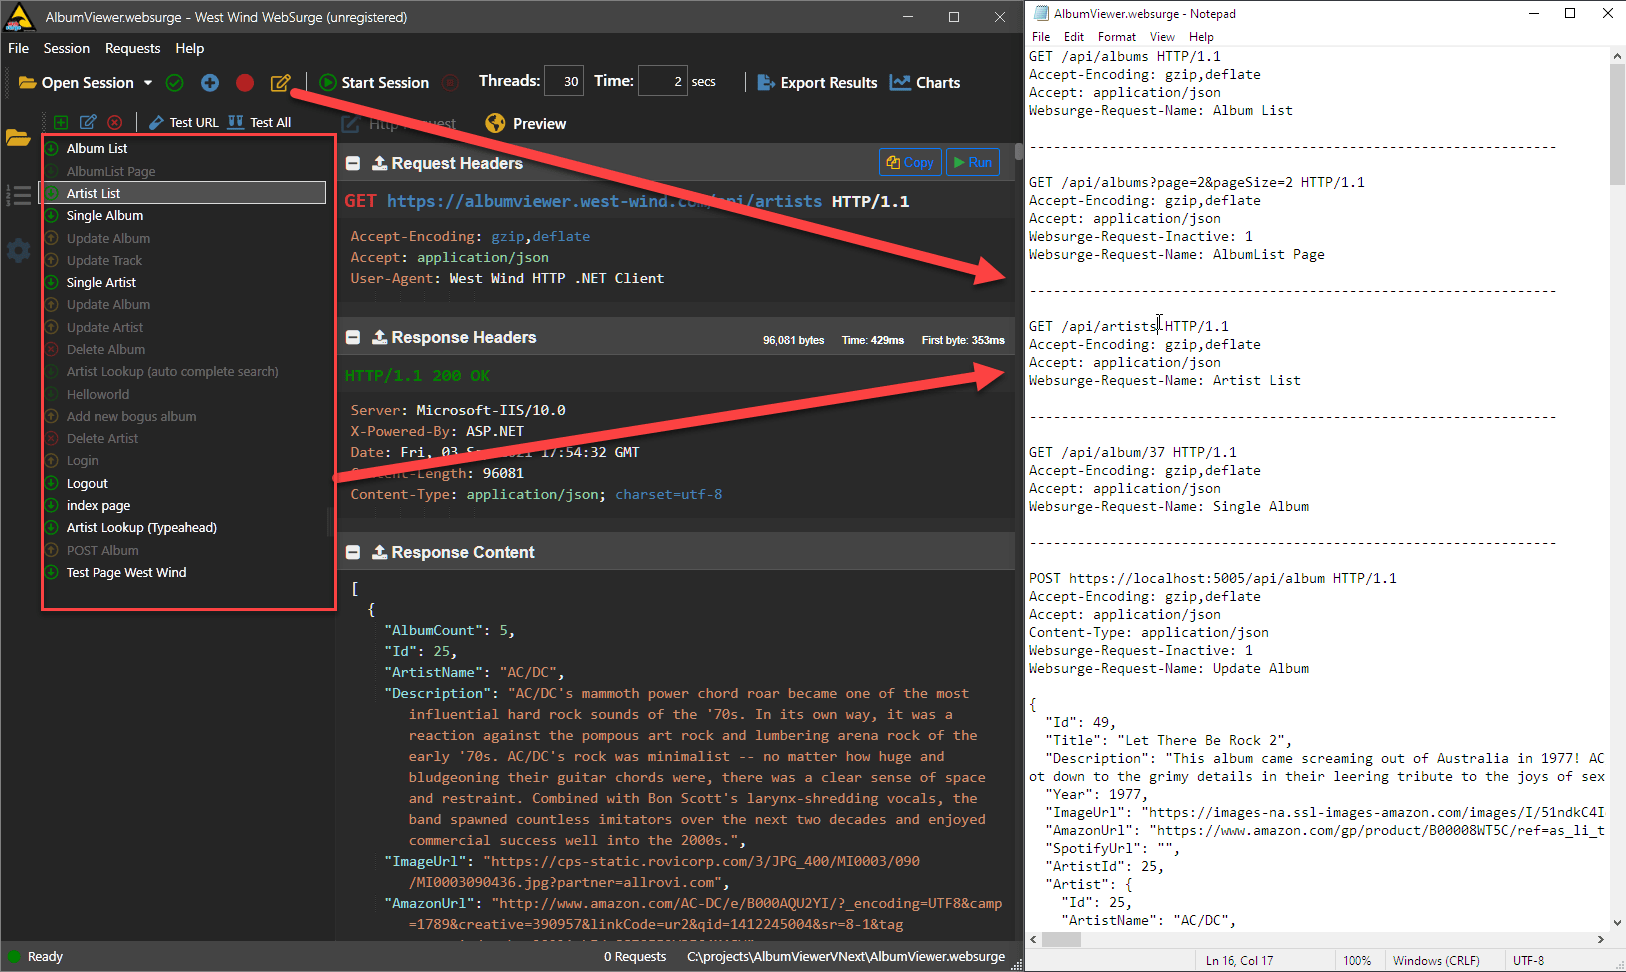1626x972 pixels.
Task: Open the Open Session dropdown arrow
Action: (147, 83)
